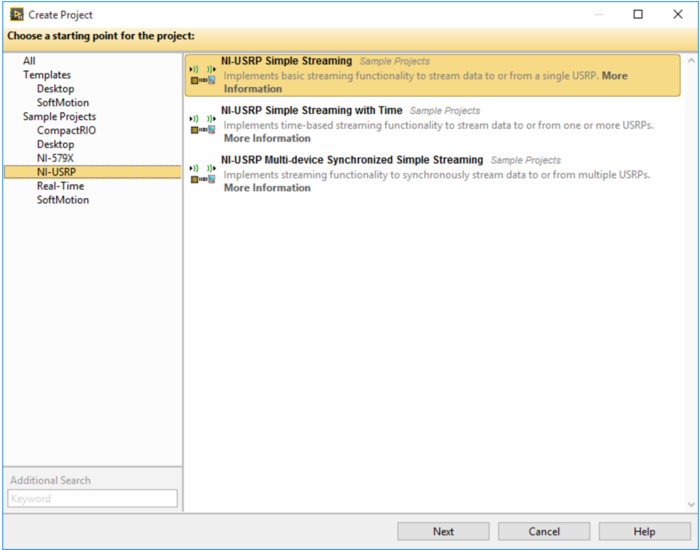Open More Information for Multi-device Streaming
700x550 pixels.
click(x=267, y=188)
